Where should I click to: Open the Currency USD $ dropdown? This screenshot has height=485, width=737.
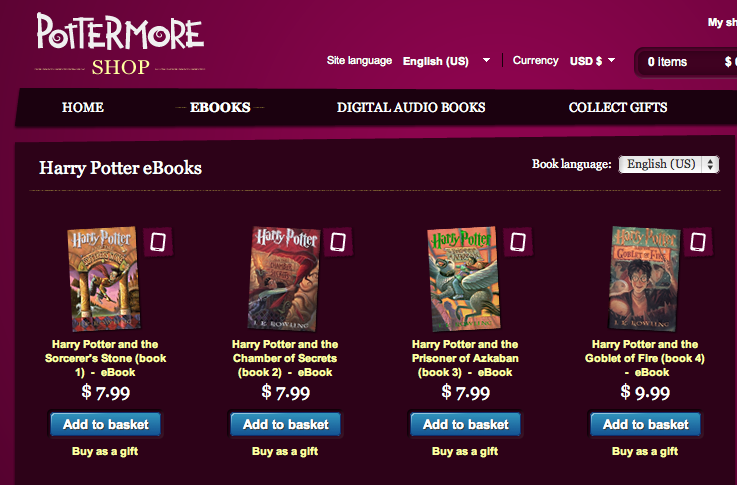[x=592, y=61]
